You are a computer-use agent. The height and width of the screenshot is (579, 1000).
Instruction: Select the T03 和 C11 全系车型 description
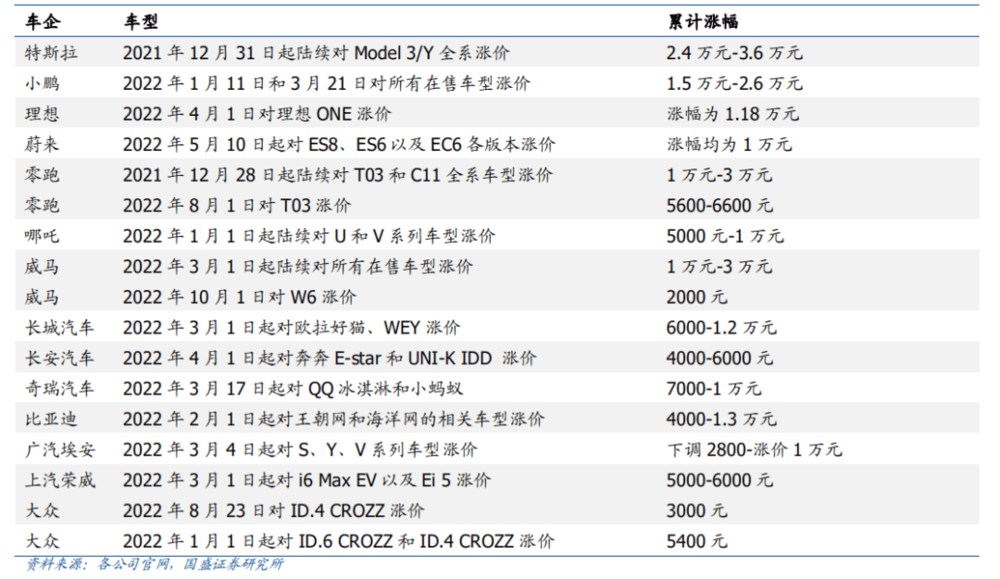(338, 175)
